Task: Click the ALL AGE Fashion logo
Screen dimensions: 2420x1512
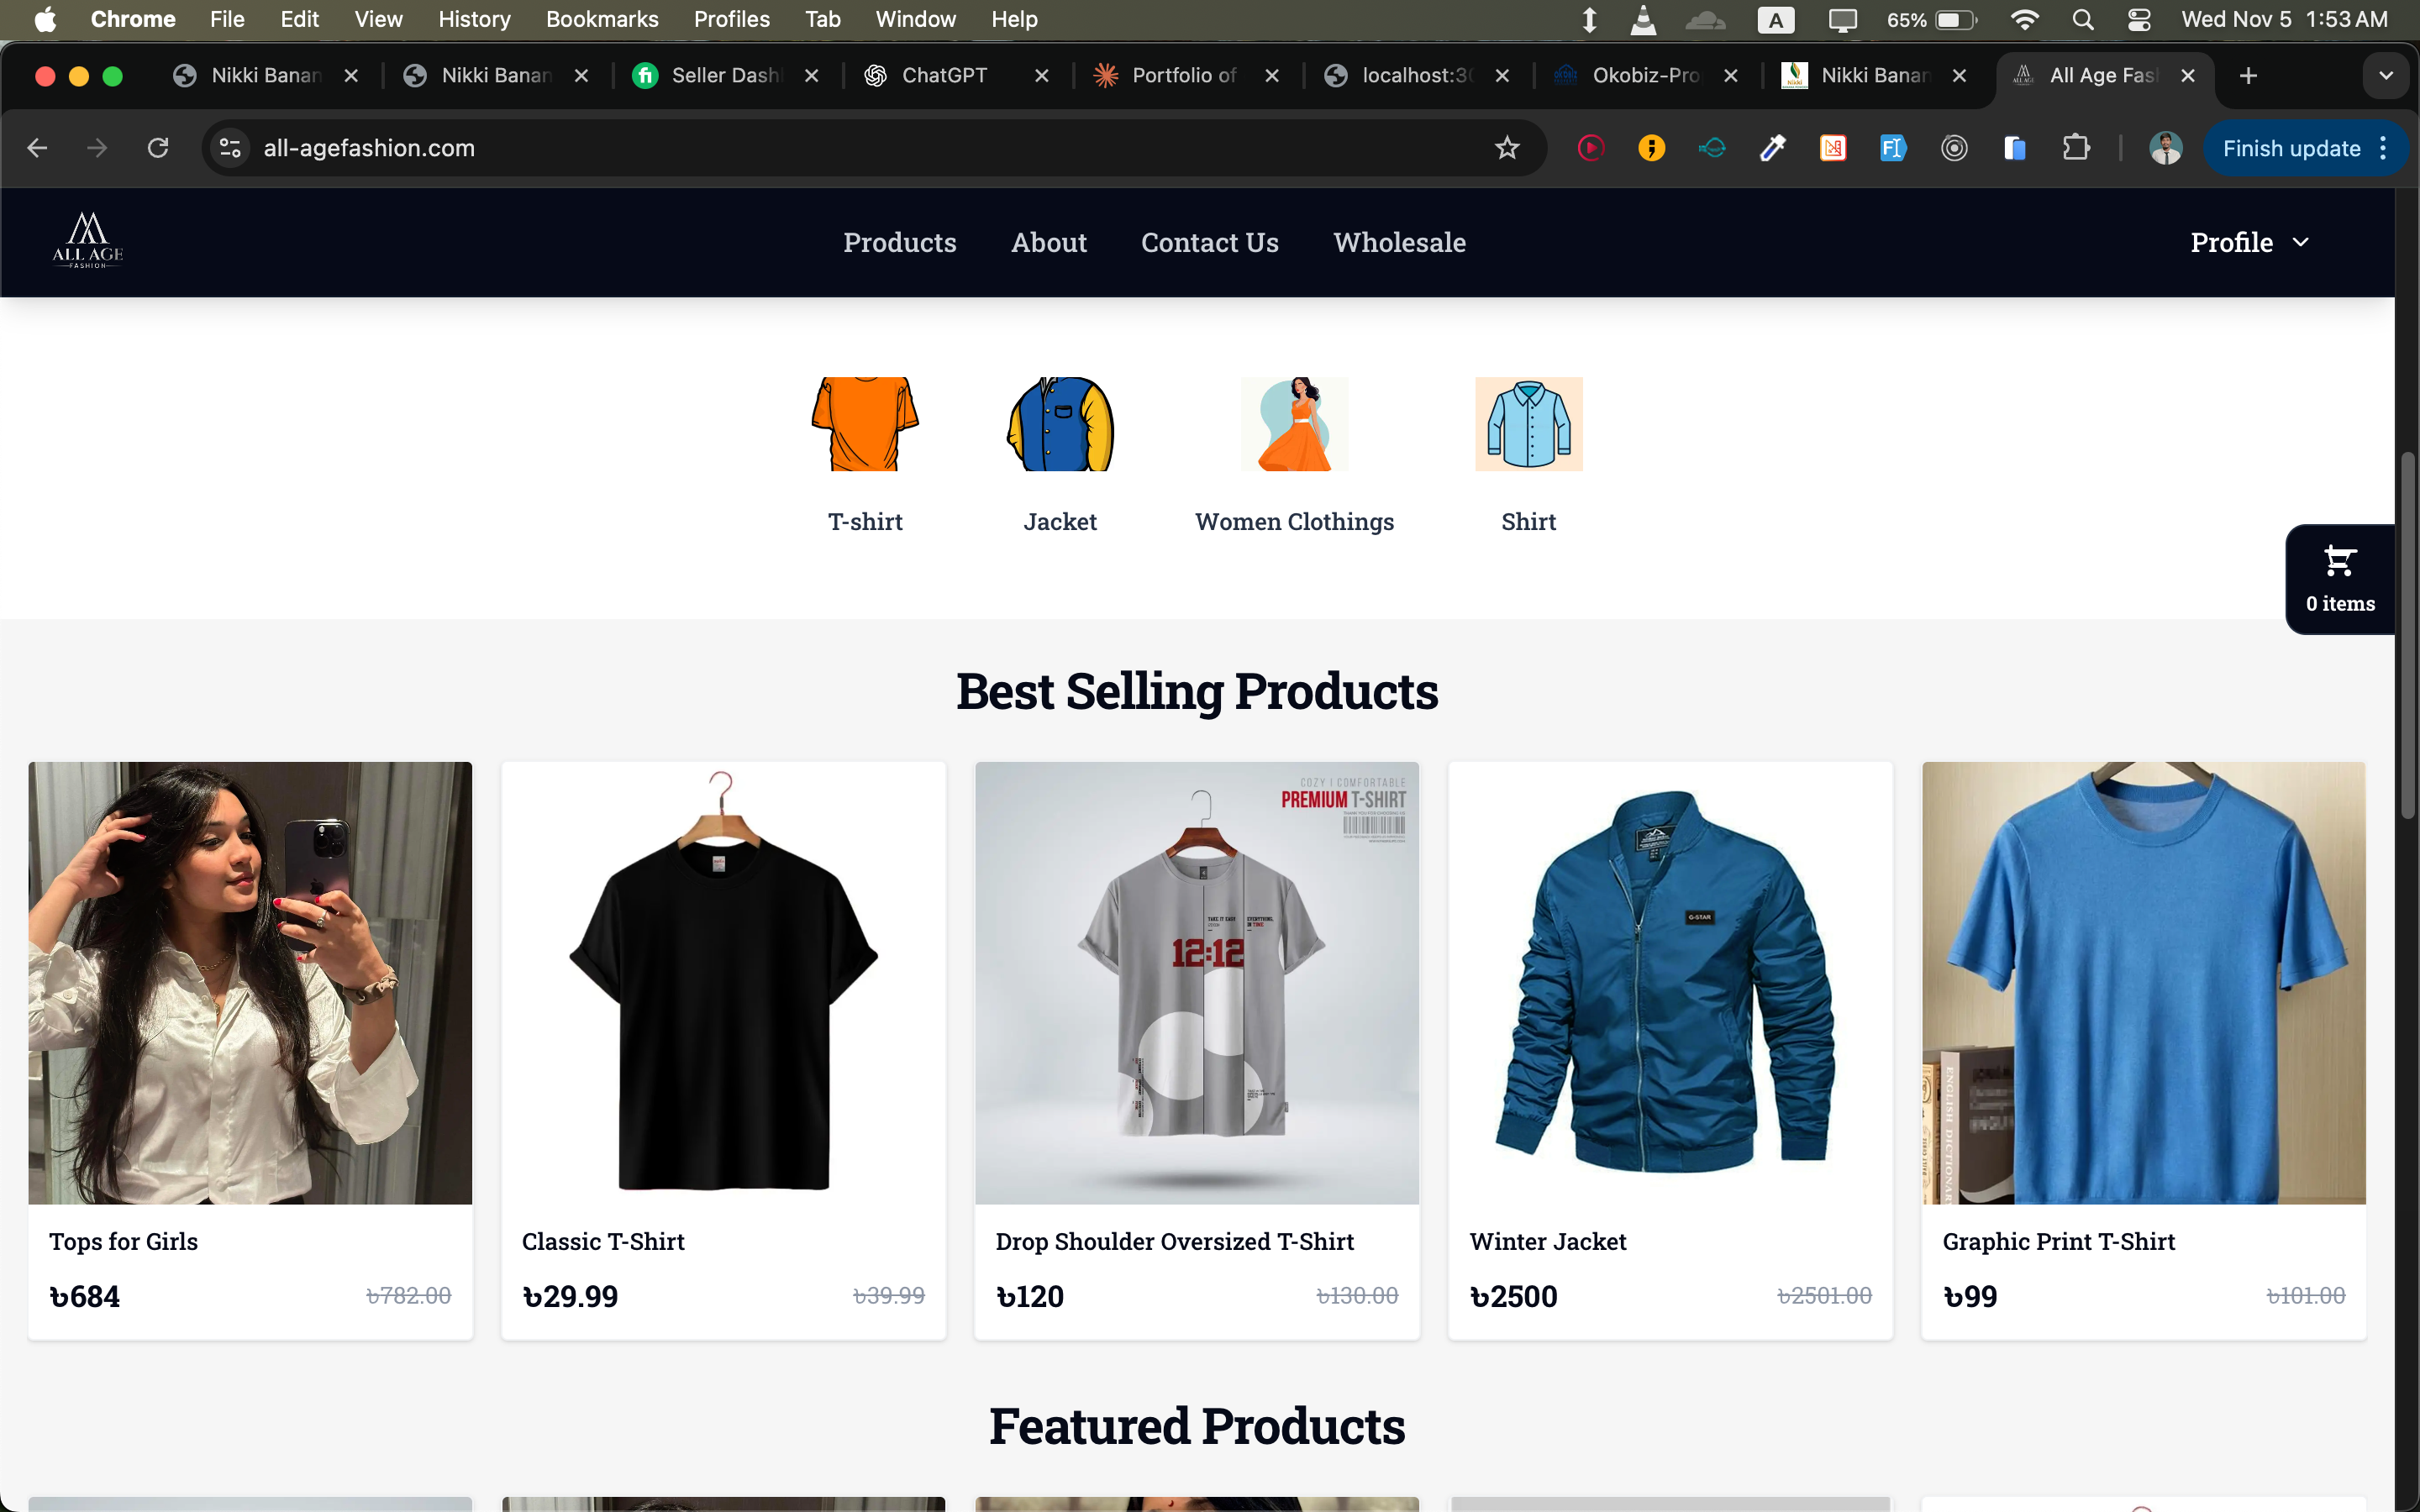Action: pyautogui.click(x=87, y=241)
